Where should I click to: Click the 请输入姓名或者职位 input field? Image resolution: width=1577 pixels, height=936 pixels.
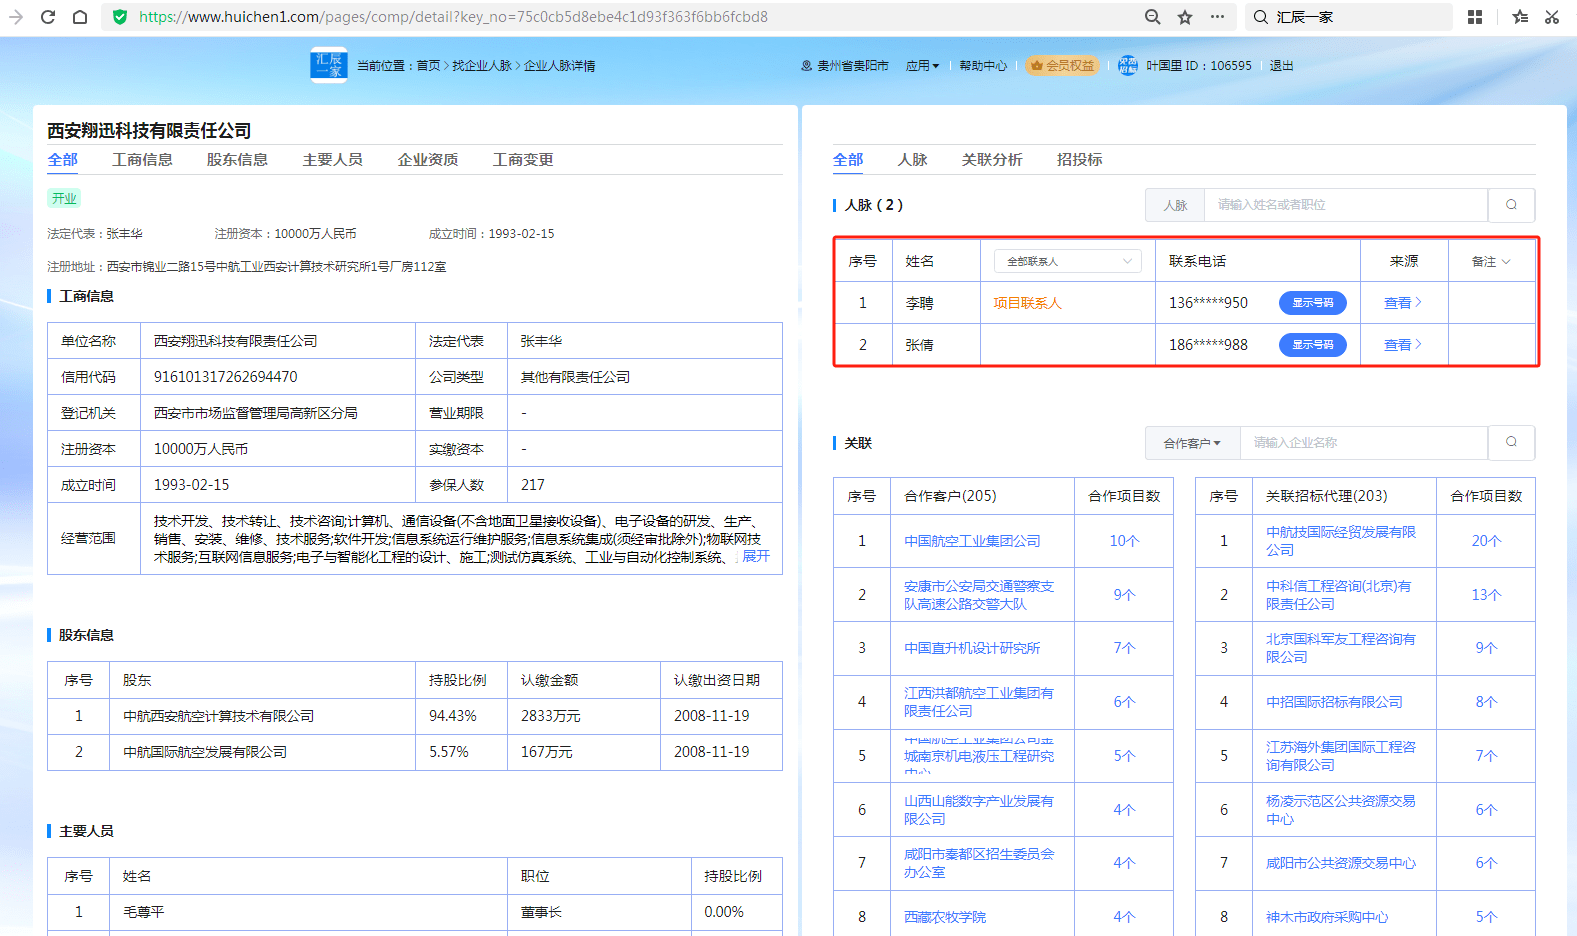1346,205
